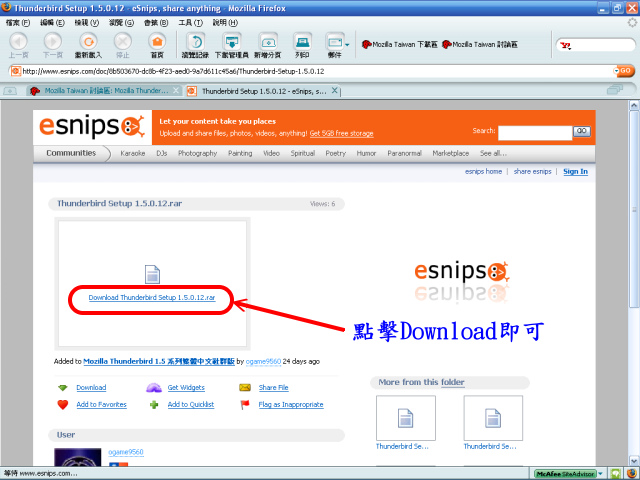The height and width of the screenshot is (480, 640).
Task: Go to the Home page icon
Action: click(157, 42)
